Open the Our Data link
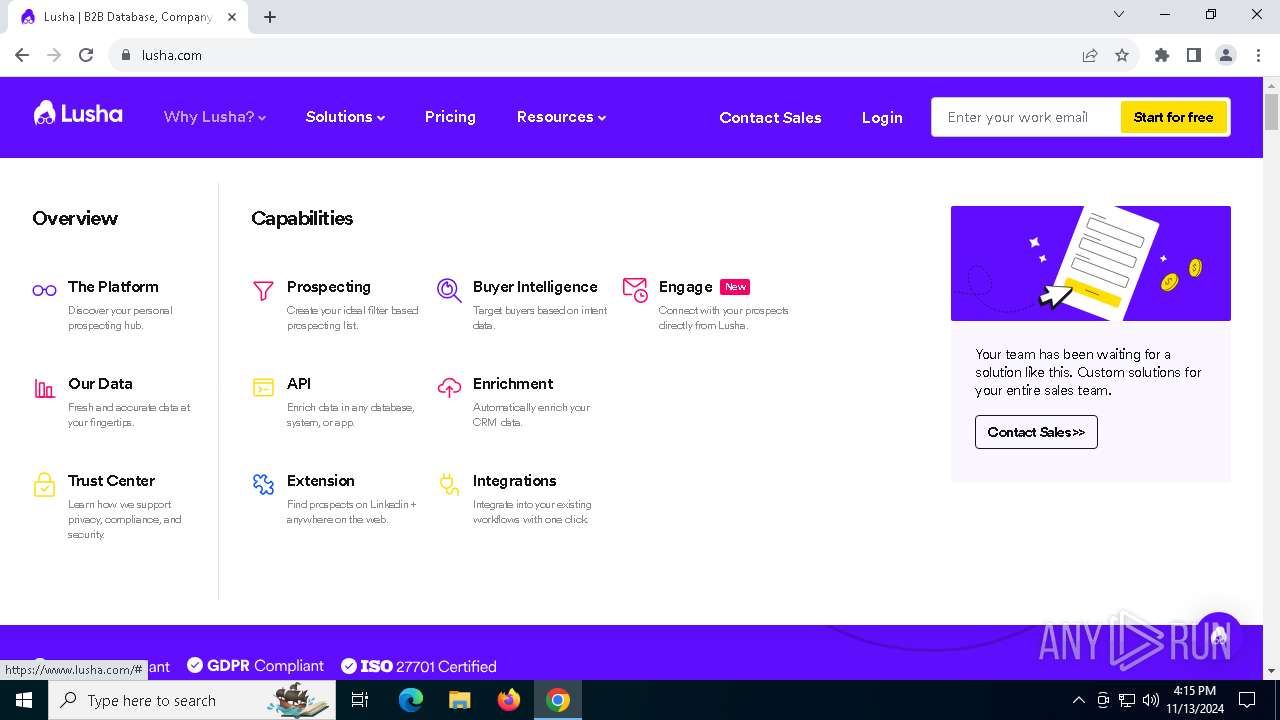Screen dimensions: 1280x720 [x=100, y=384]
